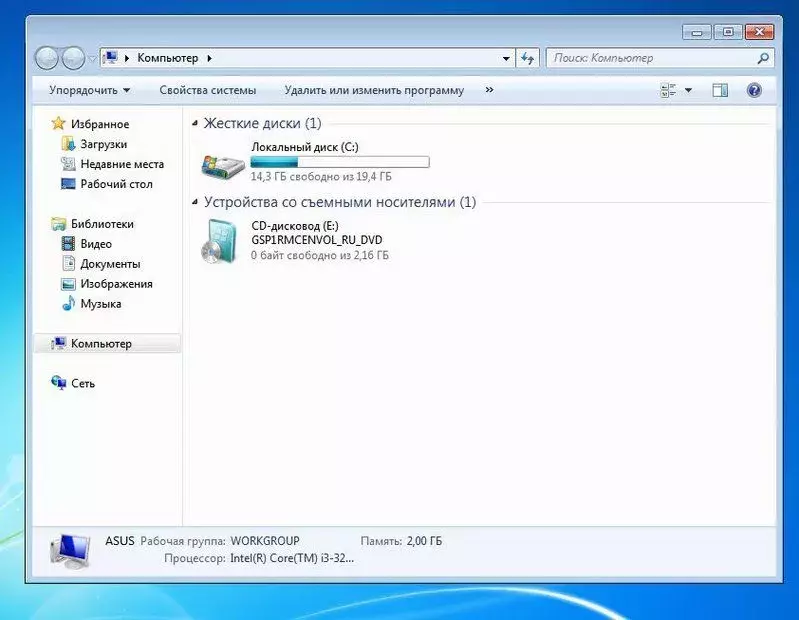The image size is (799, 620).
Task: Click the Локальный диск (C:) label
Action: point(305,147)
